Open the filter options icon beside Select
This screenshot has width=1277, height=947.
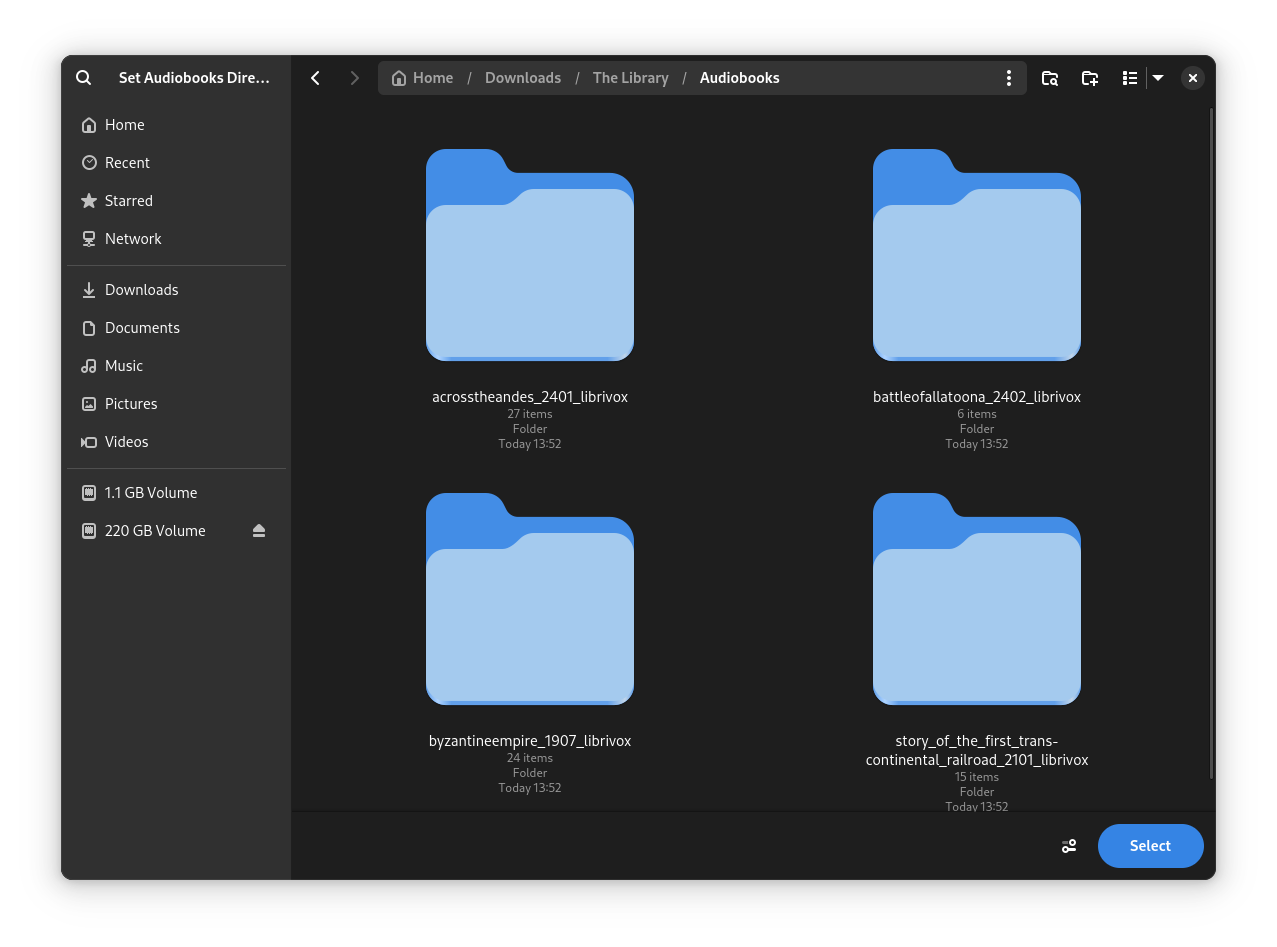1069,846
